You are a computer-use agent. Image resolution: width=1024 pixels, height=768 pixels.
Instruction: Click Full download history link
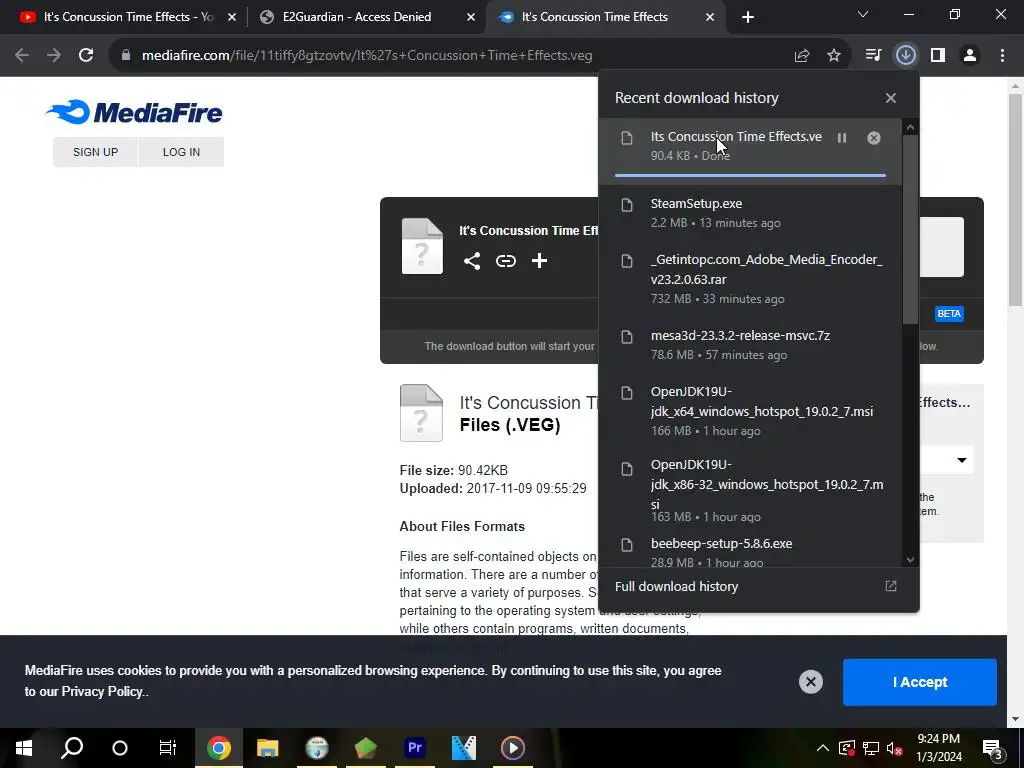click(677, 586)
